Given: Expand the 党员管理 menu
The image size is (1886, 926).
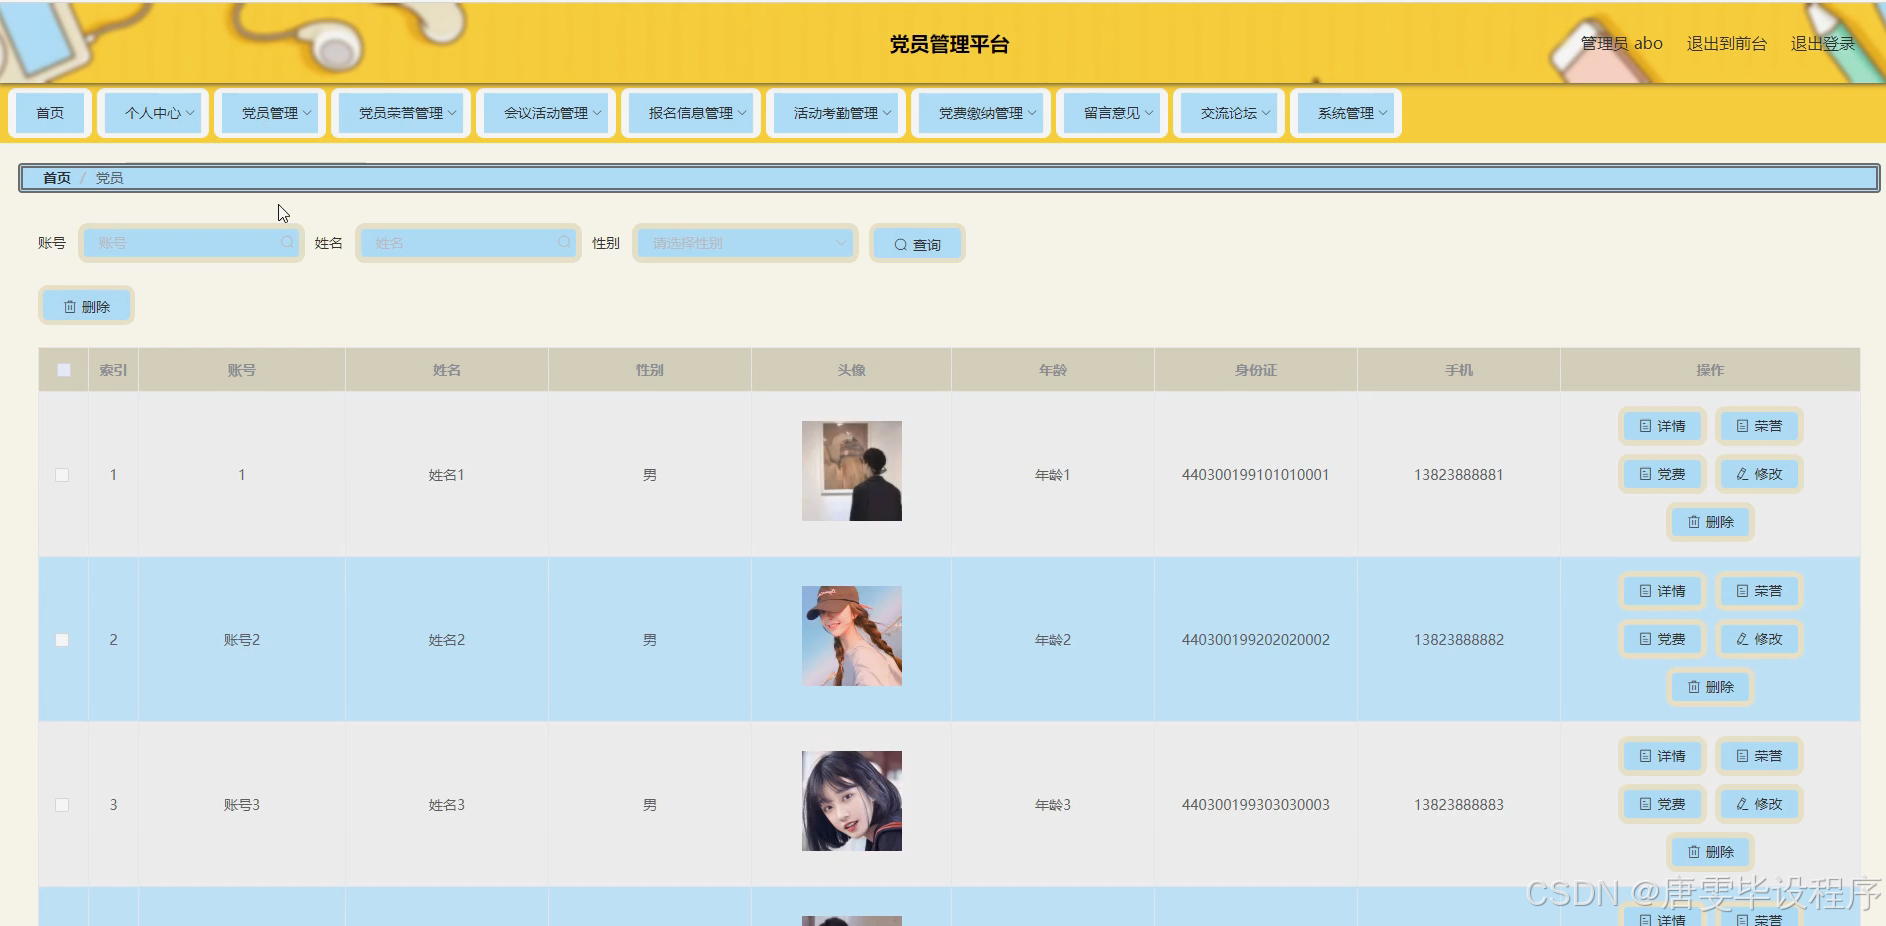Looking at the screenshot, I should tap(270, 113).
